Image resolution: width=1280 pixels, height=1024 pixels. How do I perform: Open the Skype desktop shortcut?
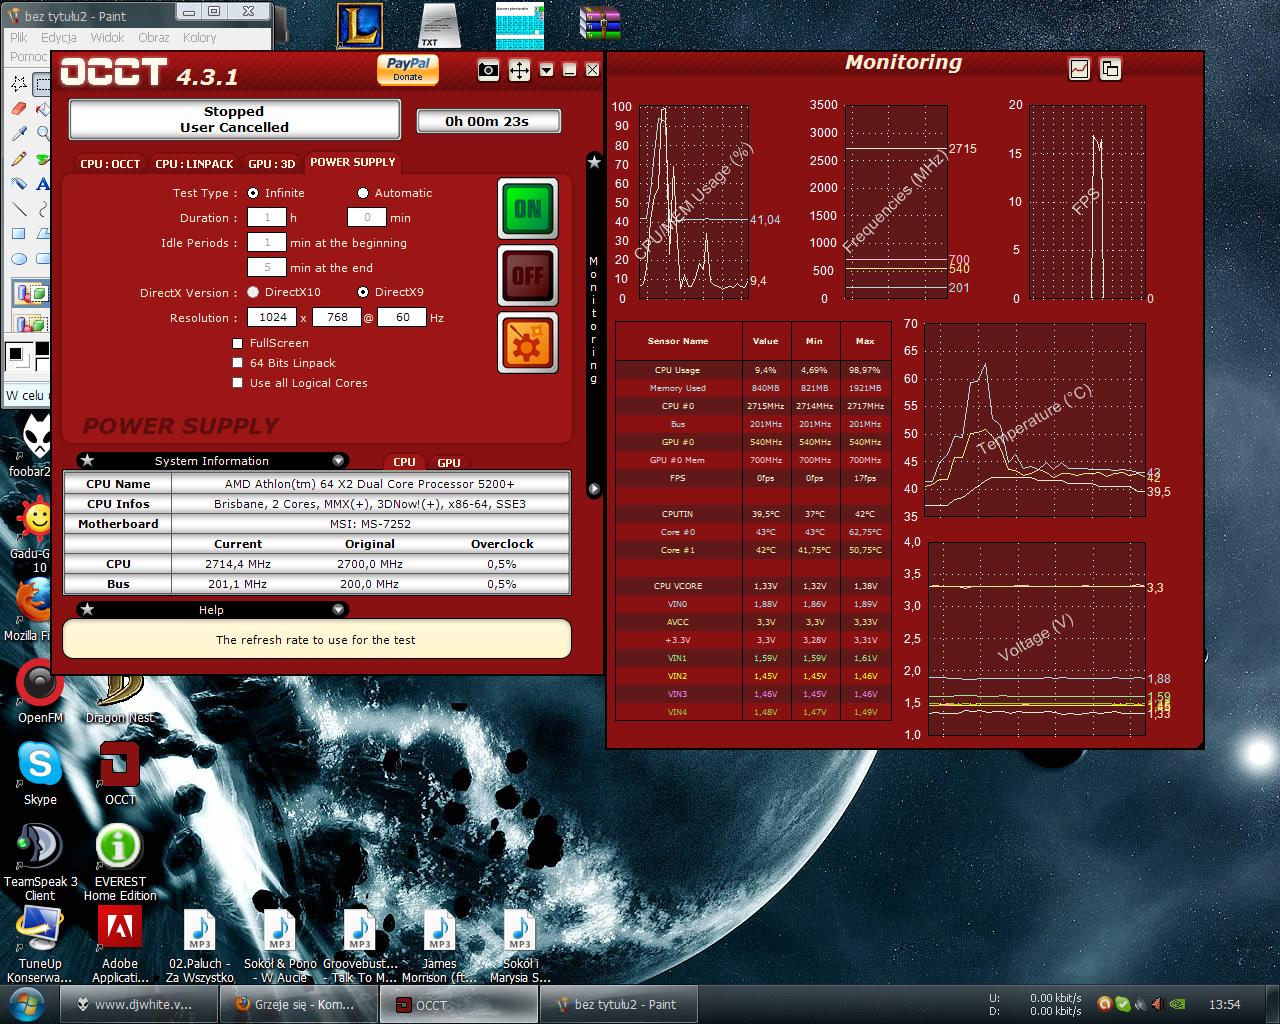(x=40, y=775)
